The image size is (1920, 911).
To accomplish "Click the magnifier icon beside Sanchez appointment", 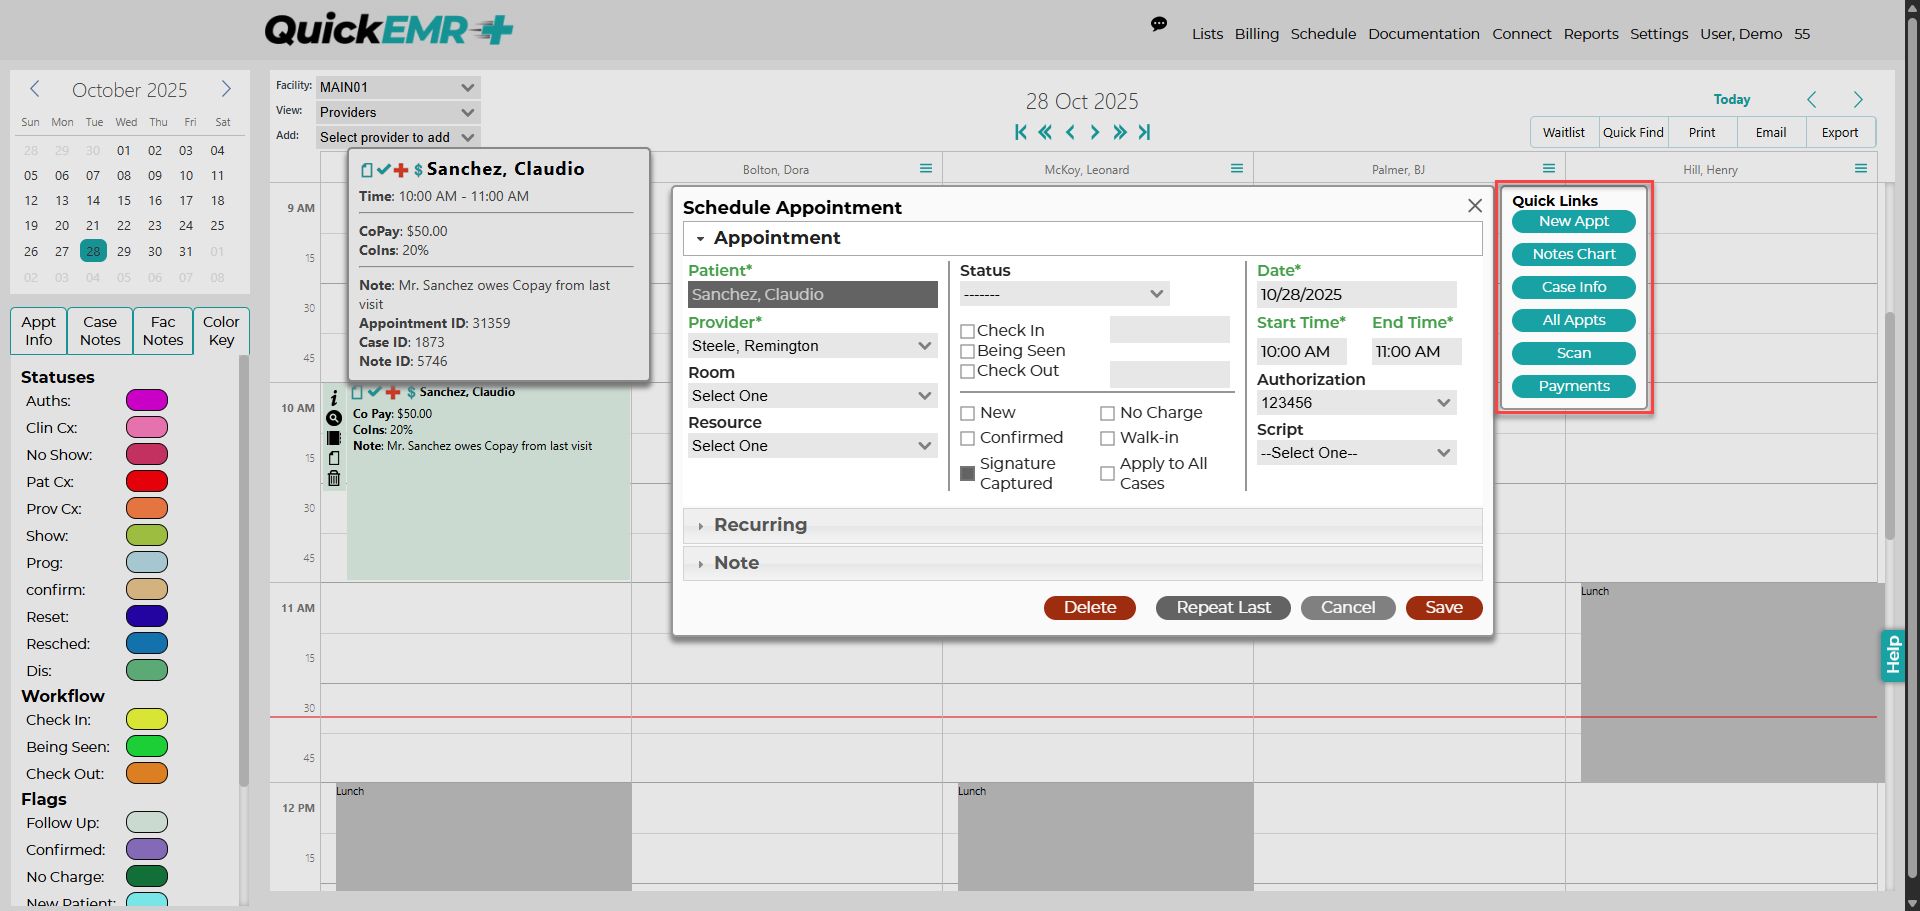I will coord(334,418).
